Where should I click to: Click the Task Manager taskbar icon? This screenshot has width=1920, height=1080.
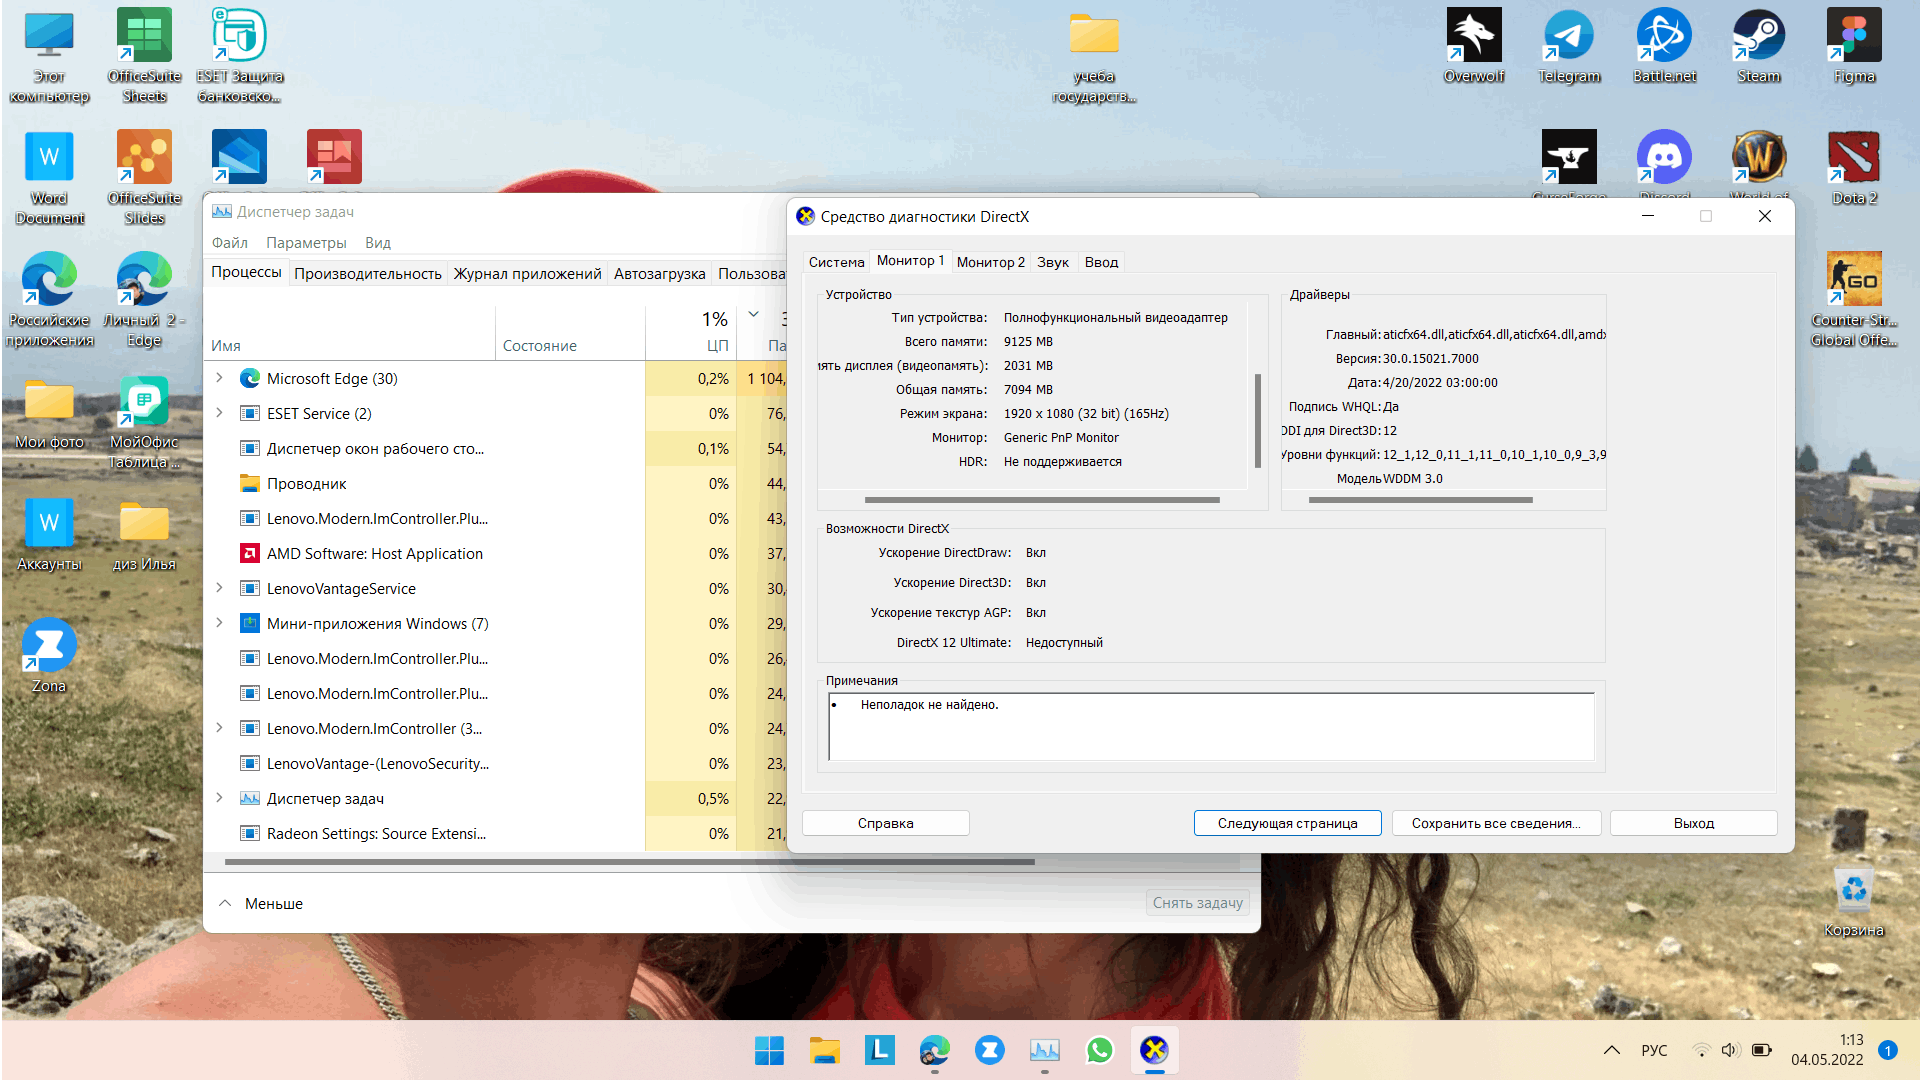pyautogui.click(x=1044, y=1050)
